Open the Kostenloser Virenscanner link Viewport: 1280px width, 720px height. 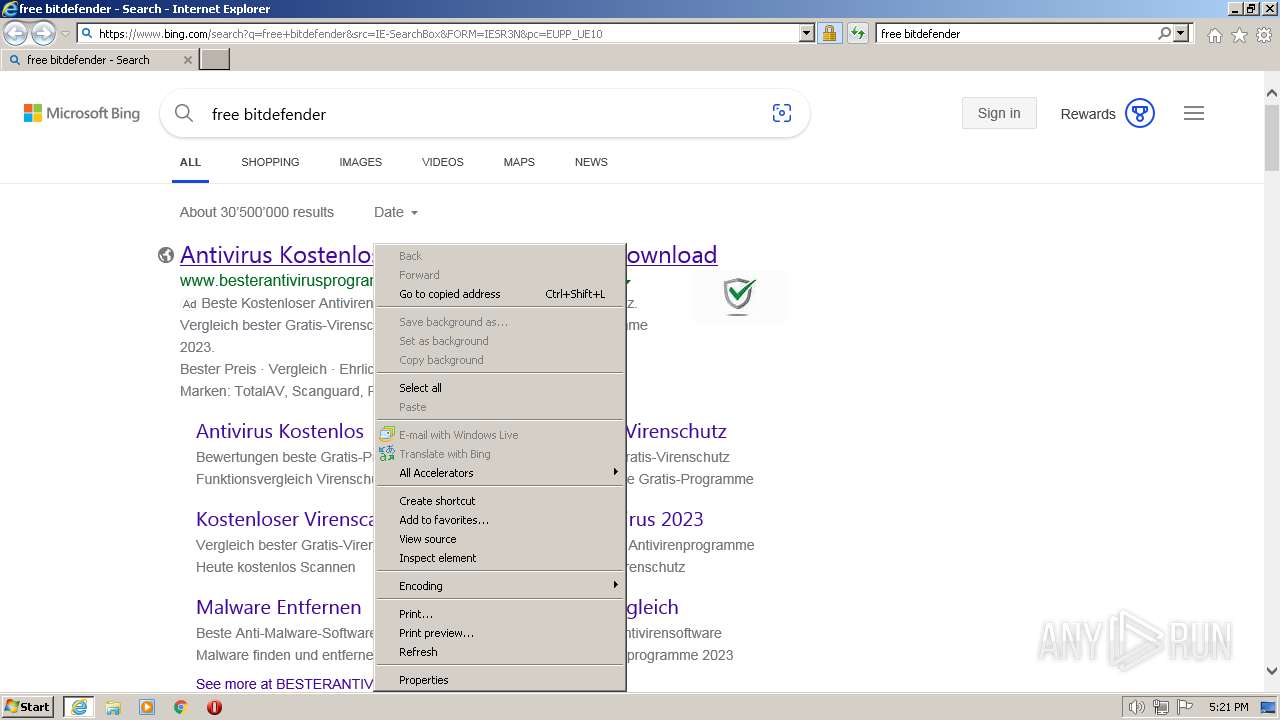(x=285, y=519)
